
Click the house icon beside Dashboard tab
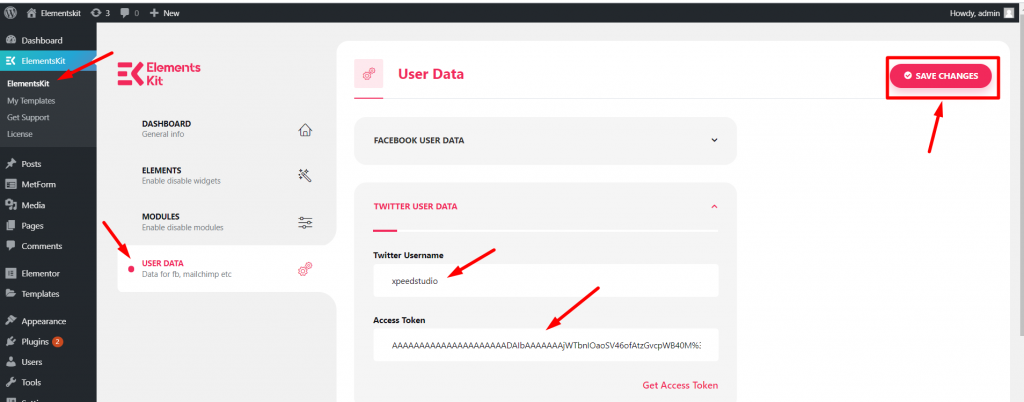(x=305, y=129)
